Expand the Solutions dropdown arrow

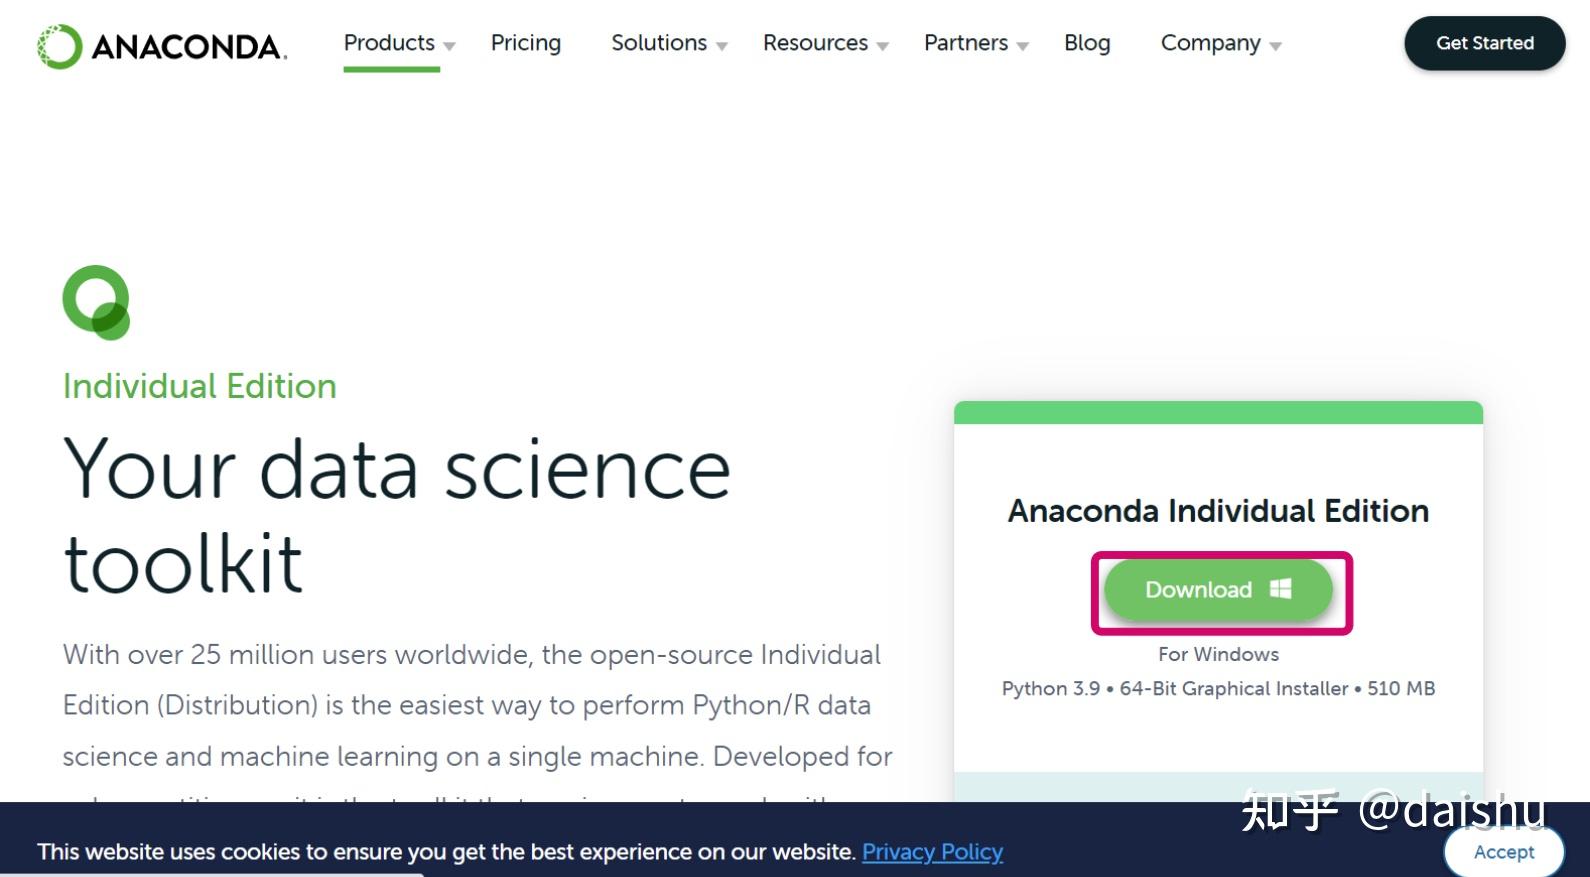point(722,46)
